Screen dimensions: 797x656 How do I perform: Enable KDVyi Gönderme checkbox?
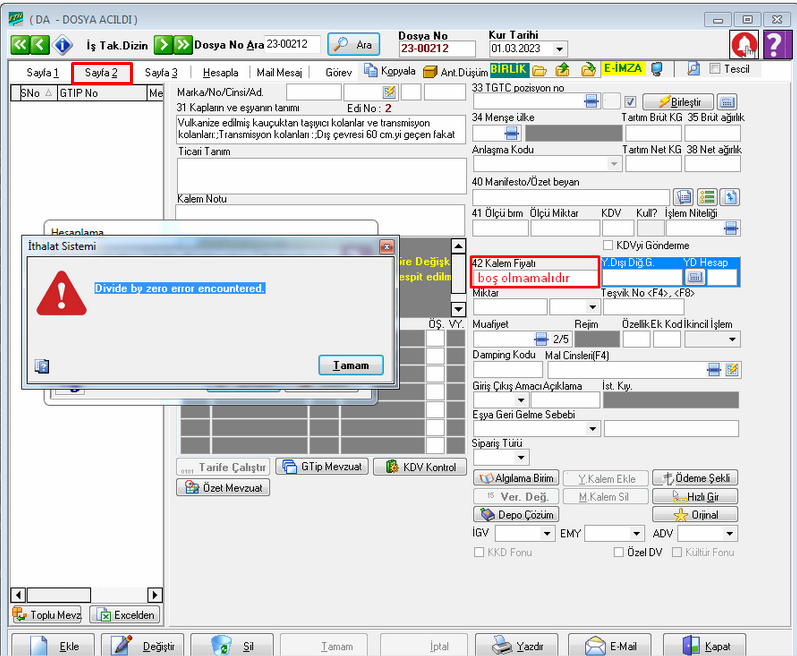coord(608,245)
